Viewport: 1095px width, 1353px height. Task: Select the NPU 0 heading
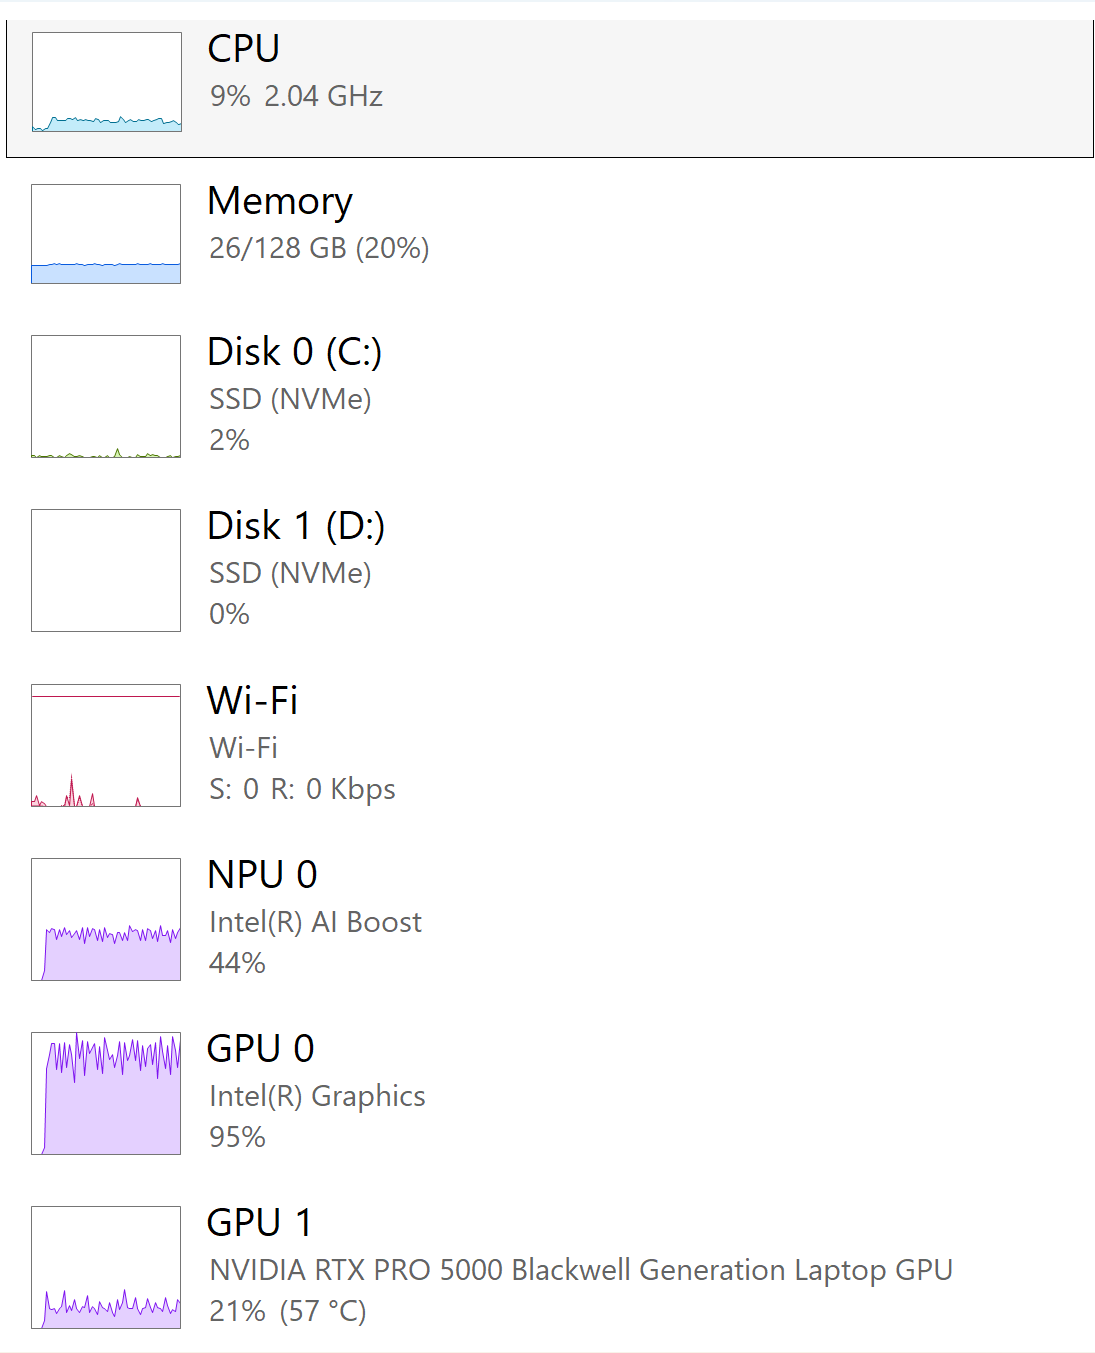pos(262,874)
